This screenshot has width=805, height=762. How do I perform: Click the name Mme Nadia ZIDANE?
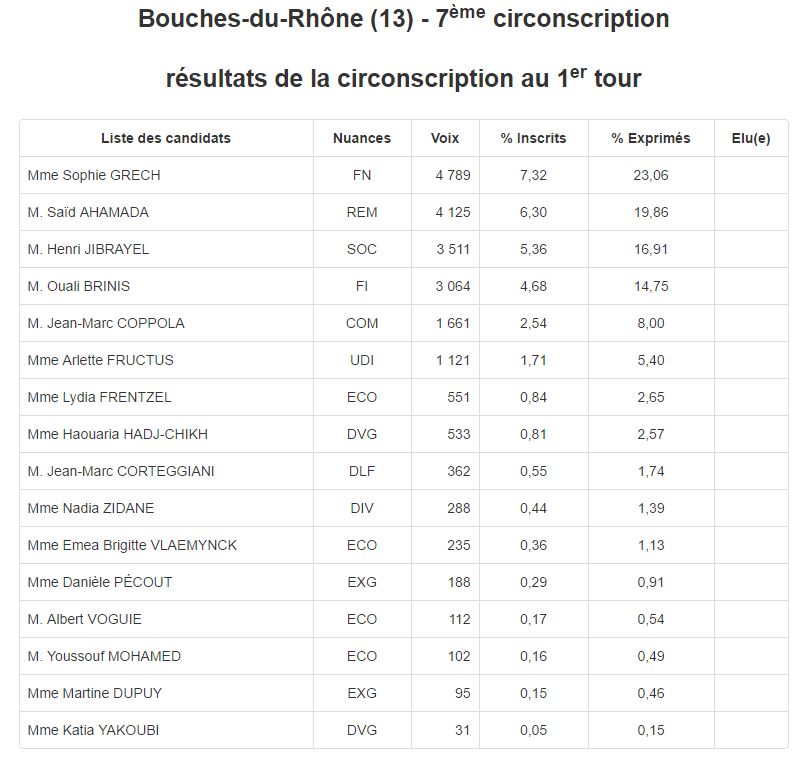[91, 508]
